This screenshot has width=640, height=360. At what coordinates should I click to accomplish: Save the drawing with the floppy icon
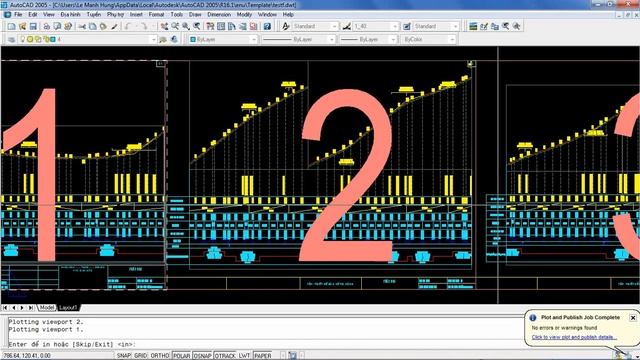(x=33, y=26)
